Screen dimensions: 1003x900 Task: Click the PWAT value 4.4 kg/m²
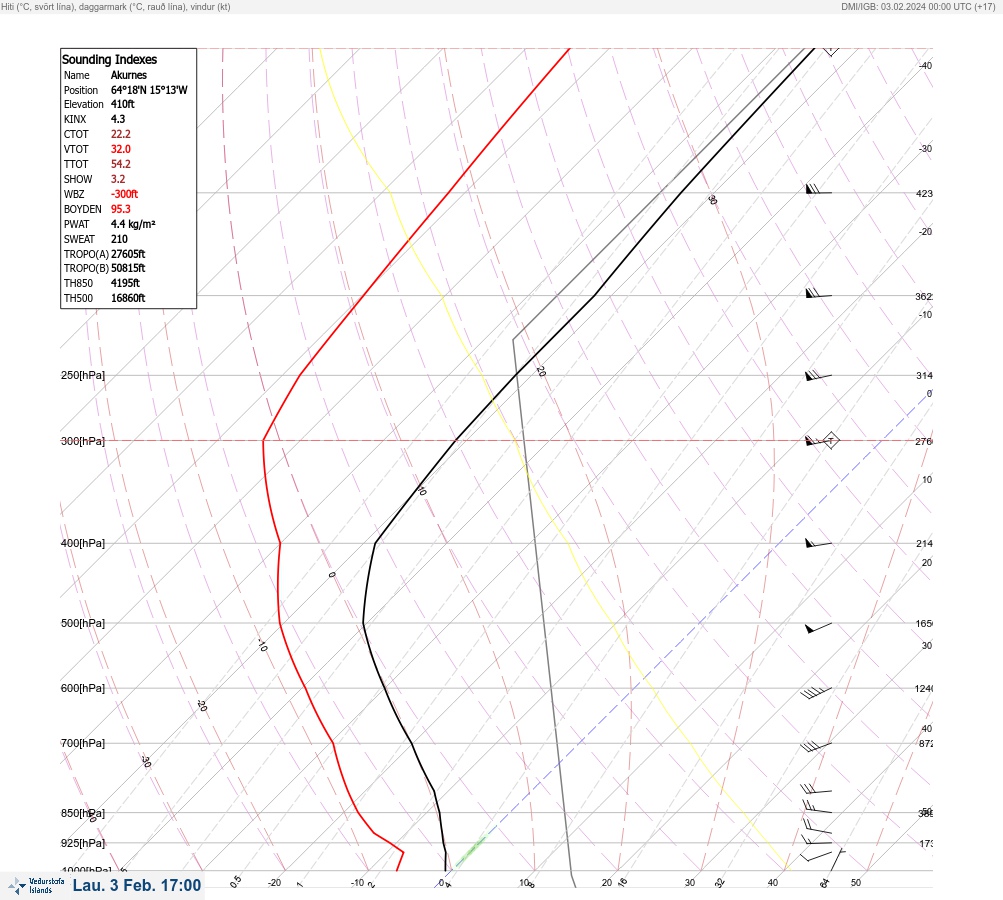pyautogui.click(x=133, y=224)
